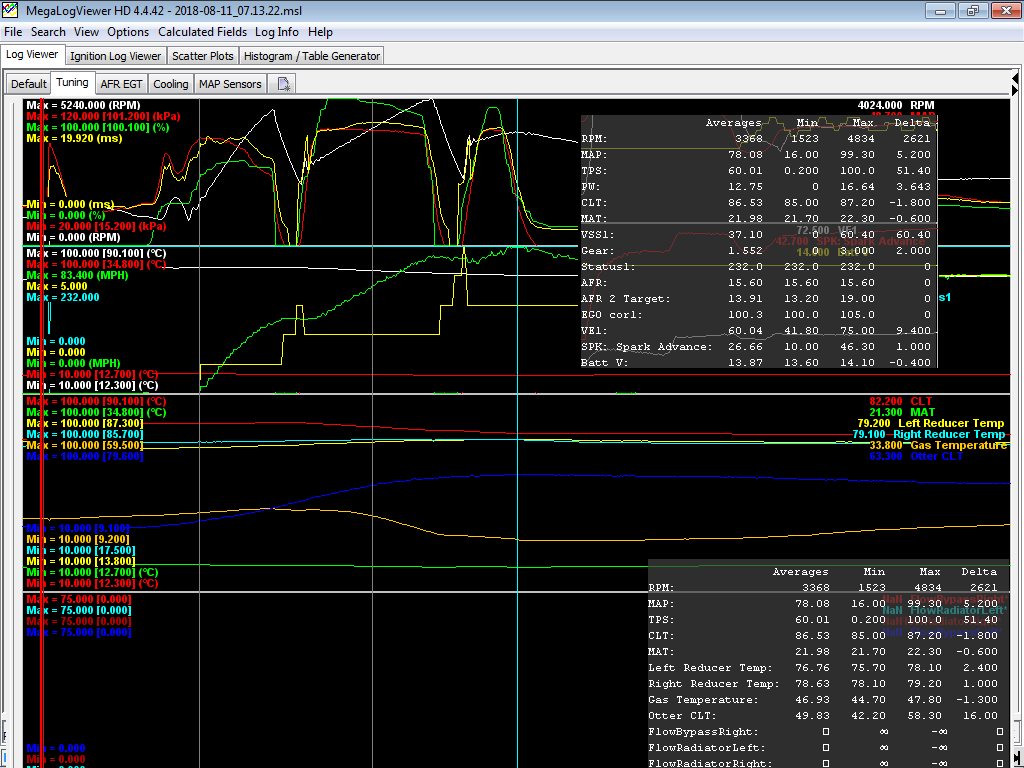Click the '4024.000 RPM' cursor value readout

[895, 105]
